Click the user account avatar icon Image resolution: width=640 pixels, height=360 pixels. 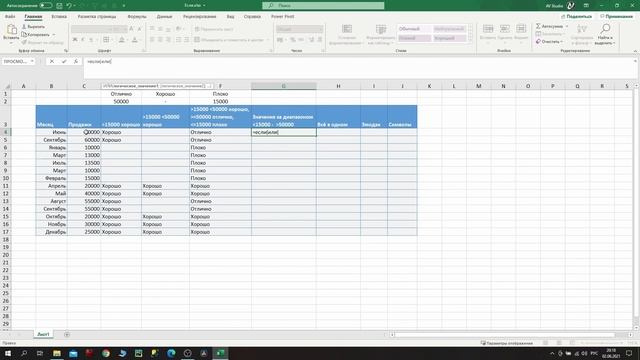click(571, 6)
